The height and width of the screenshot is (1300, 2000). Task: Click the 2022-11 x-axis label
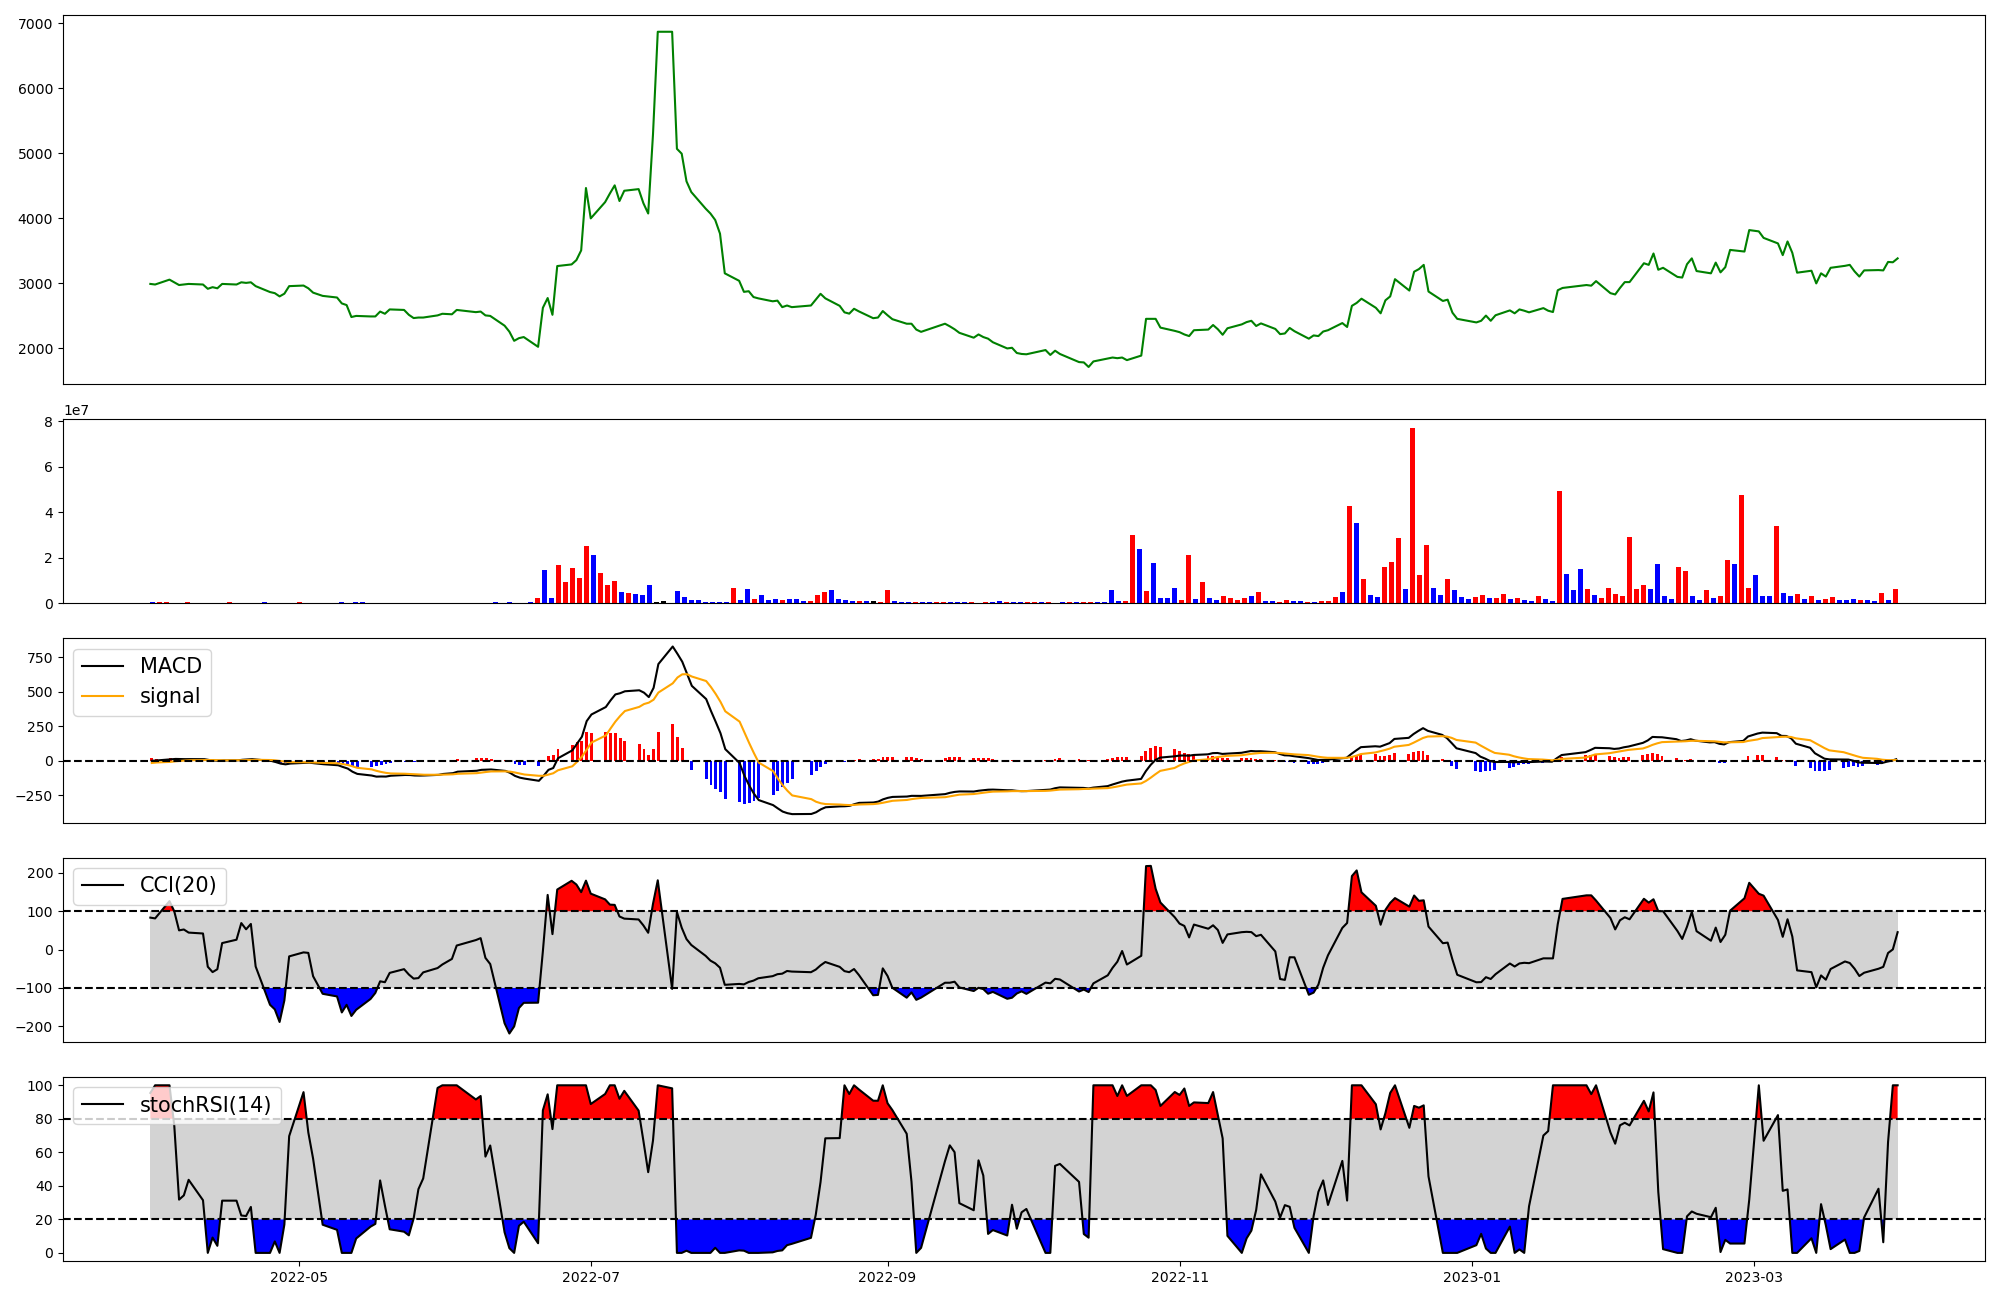[1180, 1277]
